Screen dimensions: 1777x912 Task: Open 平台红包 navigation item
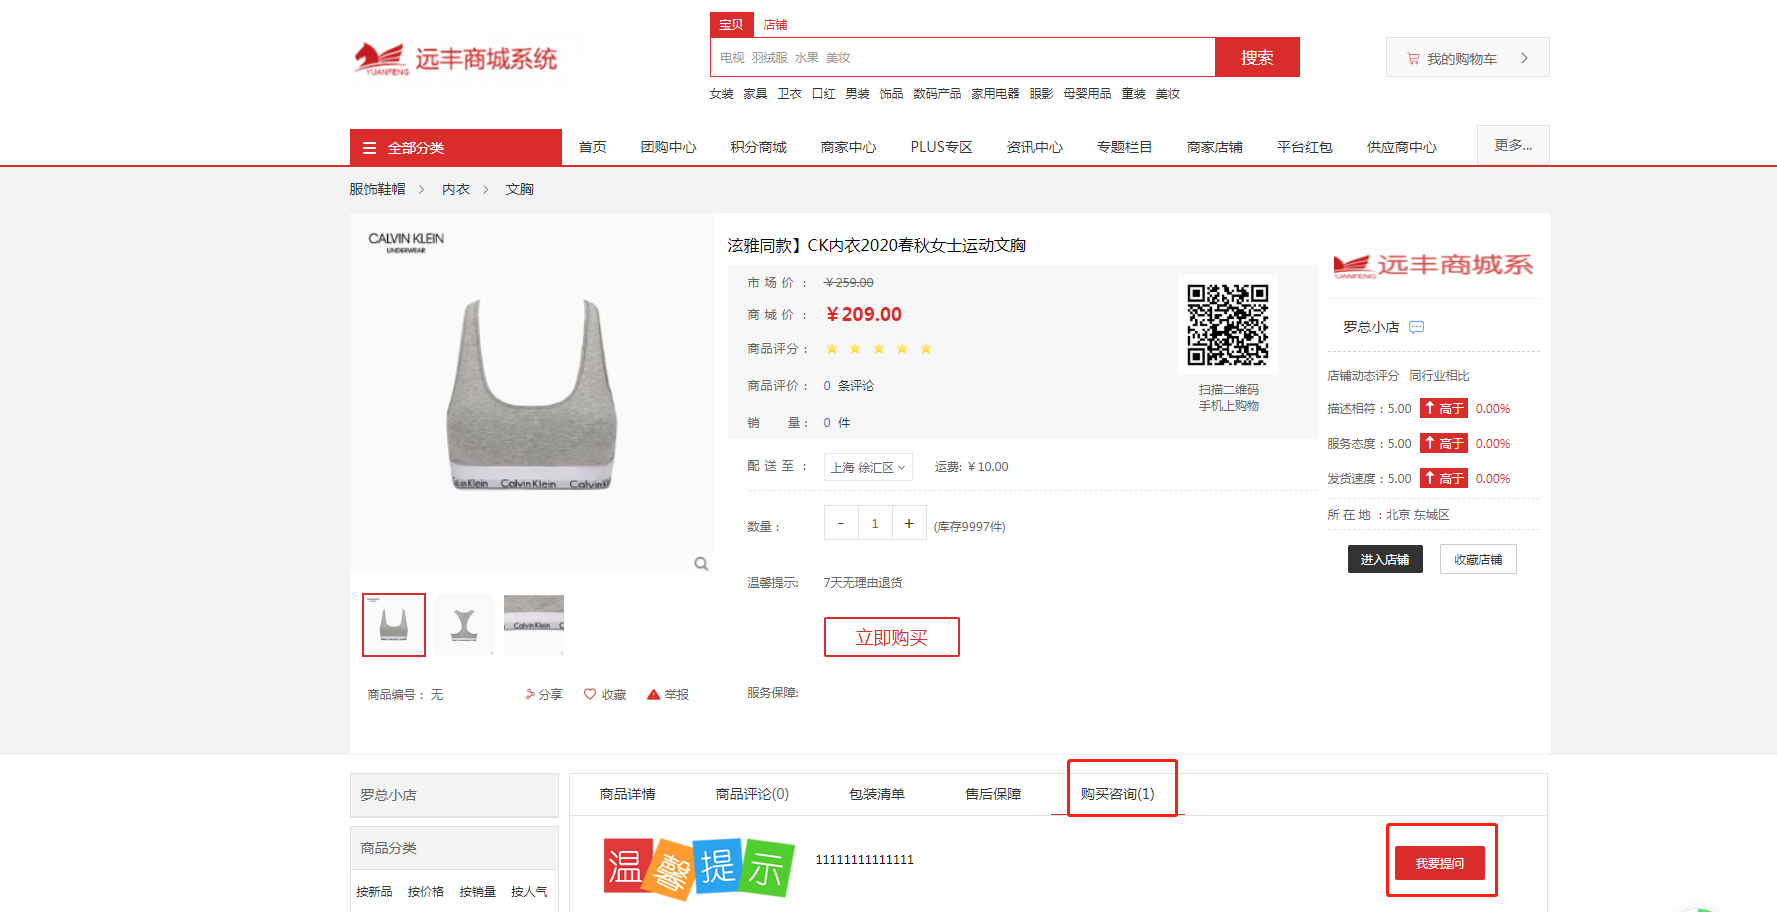[x=1304, y=147]
